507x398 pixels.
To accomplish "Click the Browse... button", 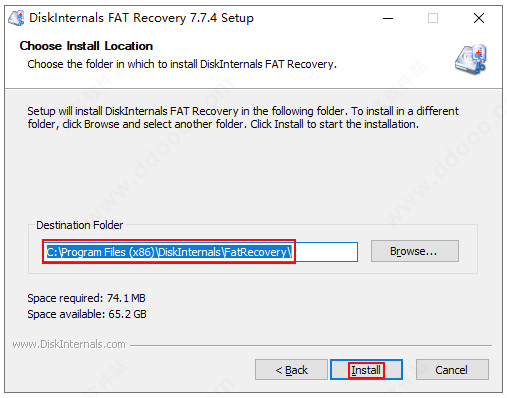I will click(x=415, y=251).
